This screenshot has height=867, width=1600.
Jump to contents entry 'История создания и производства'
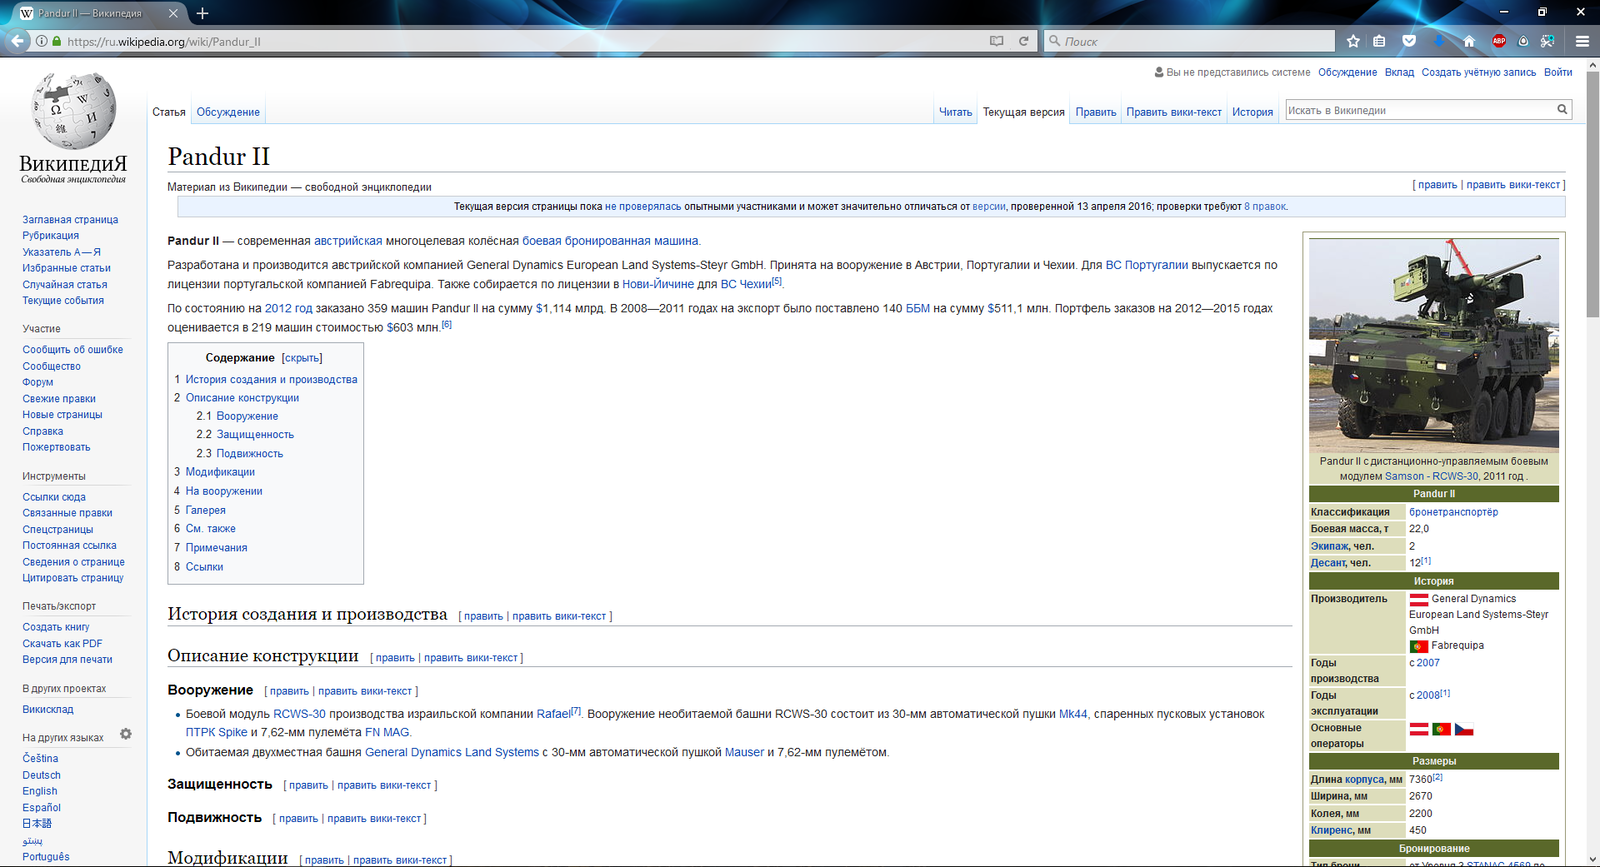[271, 379]
